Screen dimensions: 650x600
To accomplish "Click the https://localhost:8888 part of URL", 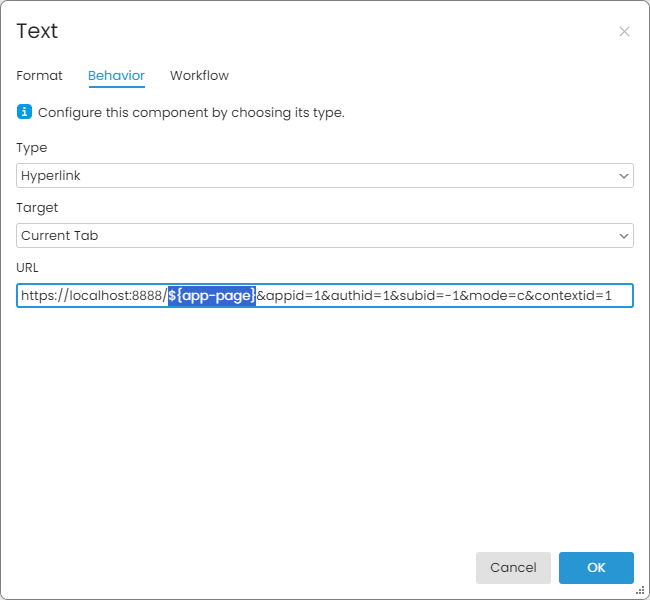I will (92, 296).
